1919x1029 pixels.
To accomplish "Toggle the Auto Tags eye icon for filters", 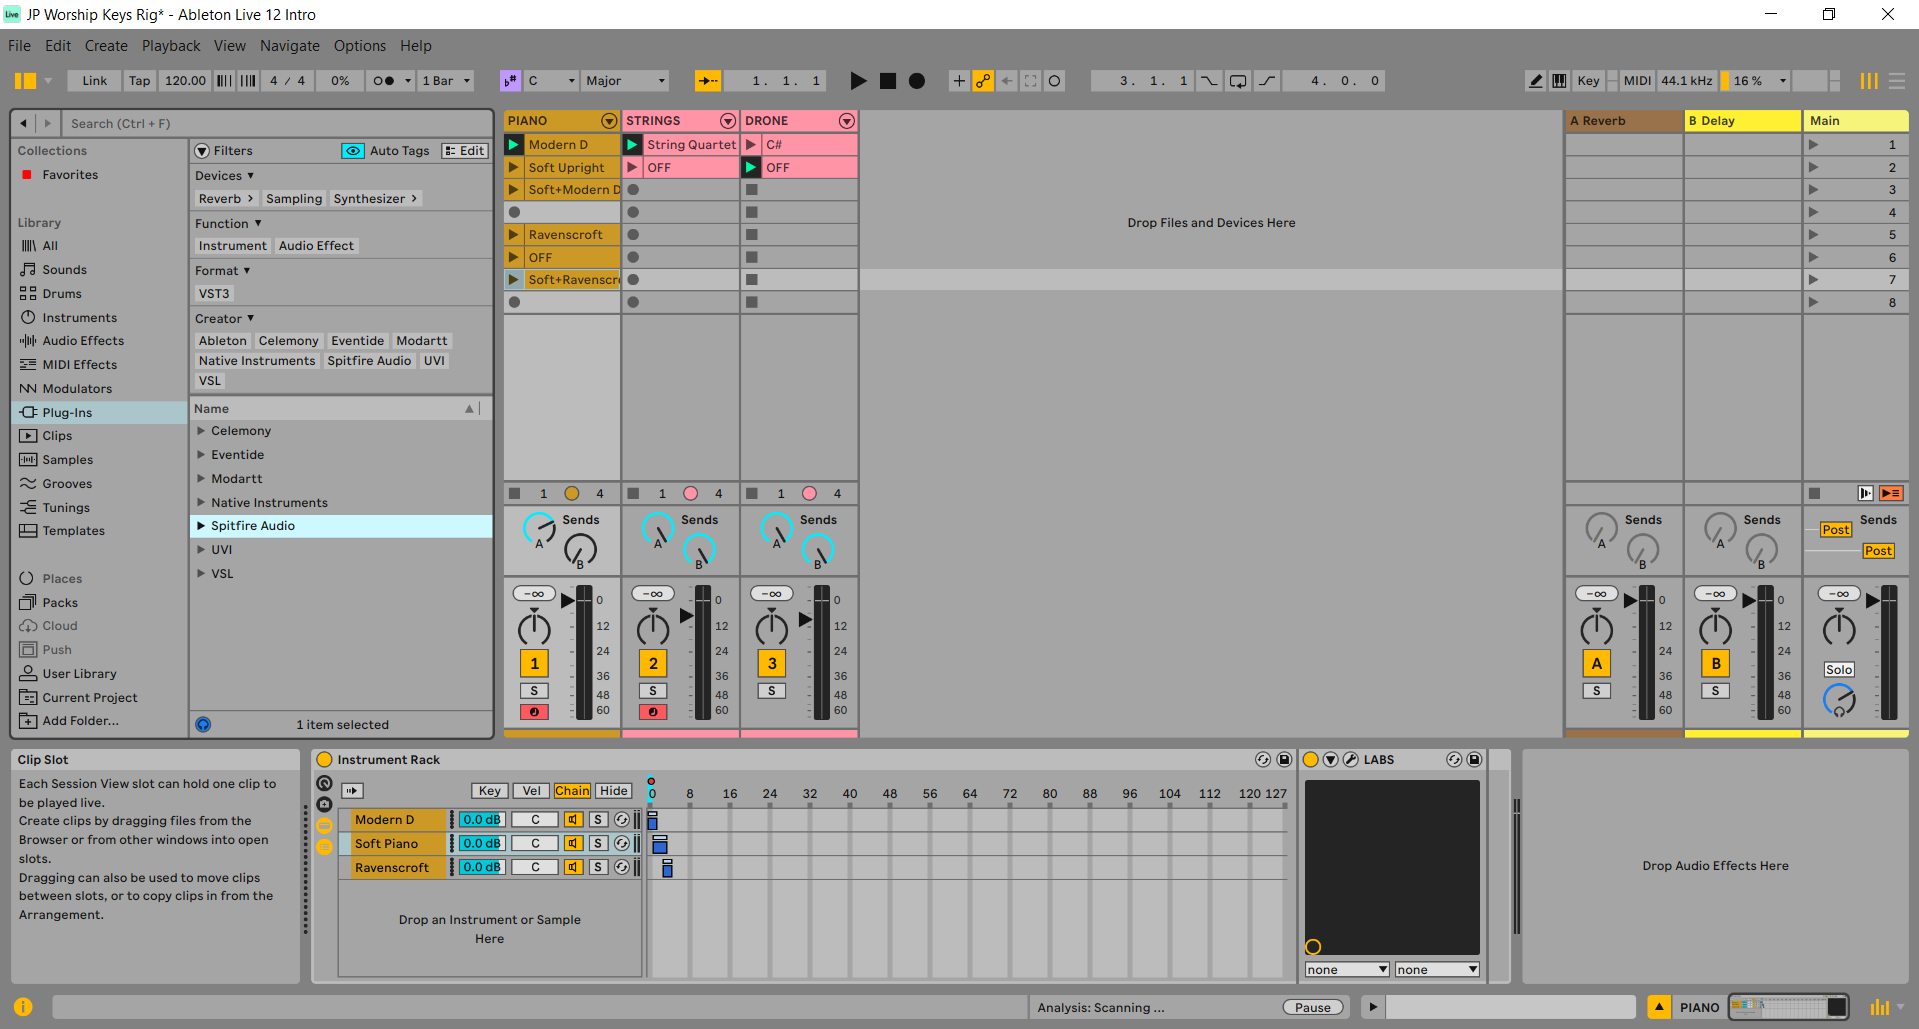I will coord(353,150).
